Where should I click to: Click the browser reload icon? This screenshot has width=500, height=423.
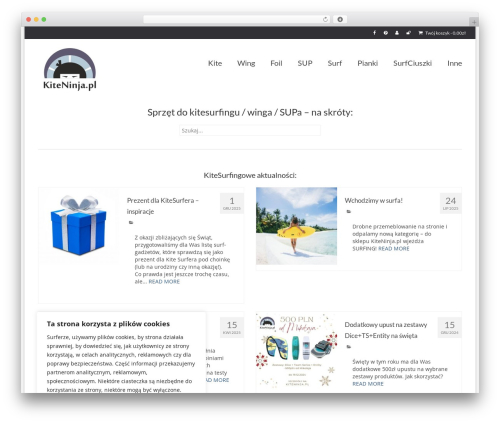coord(325,19)
